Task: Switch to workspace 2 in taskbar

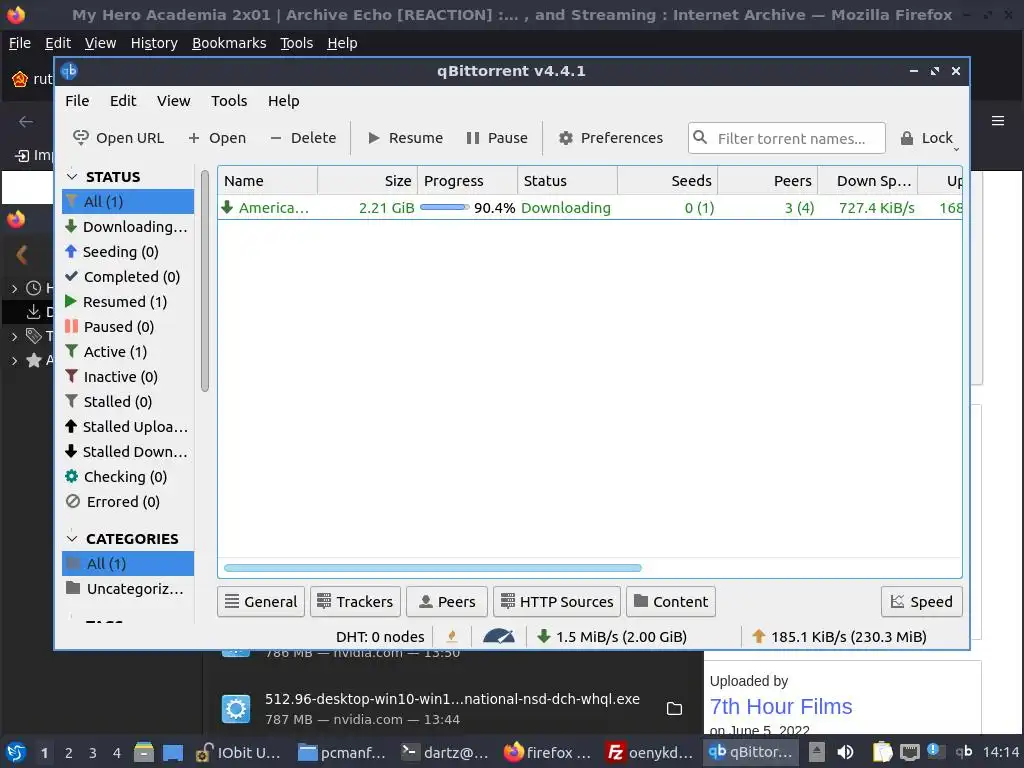Action: tap(69, 753)
